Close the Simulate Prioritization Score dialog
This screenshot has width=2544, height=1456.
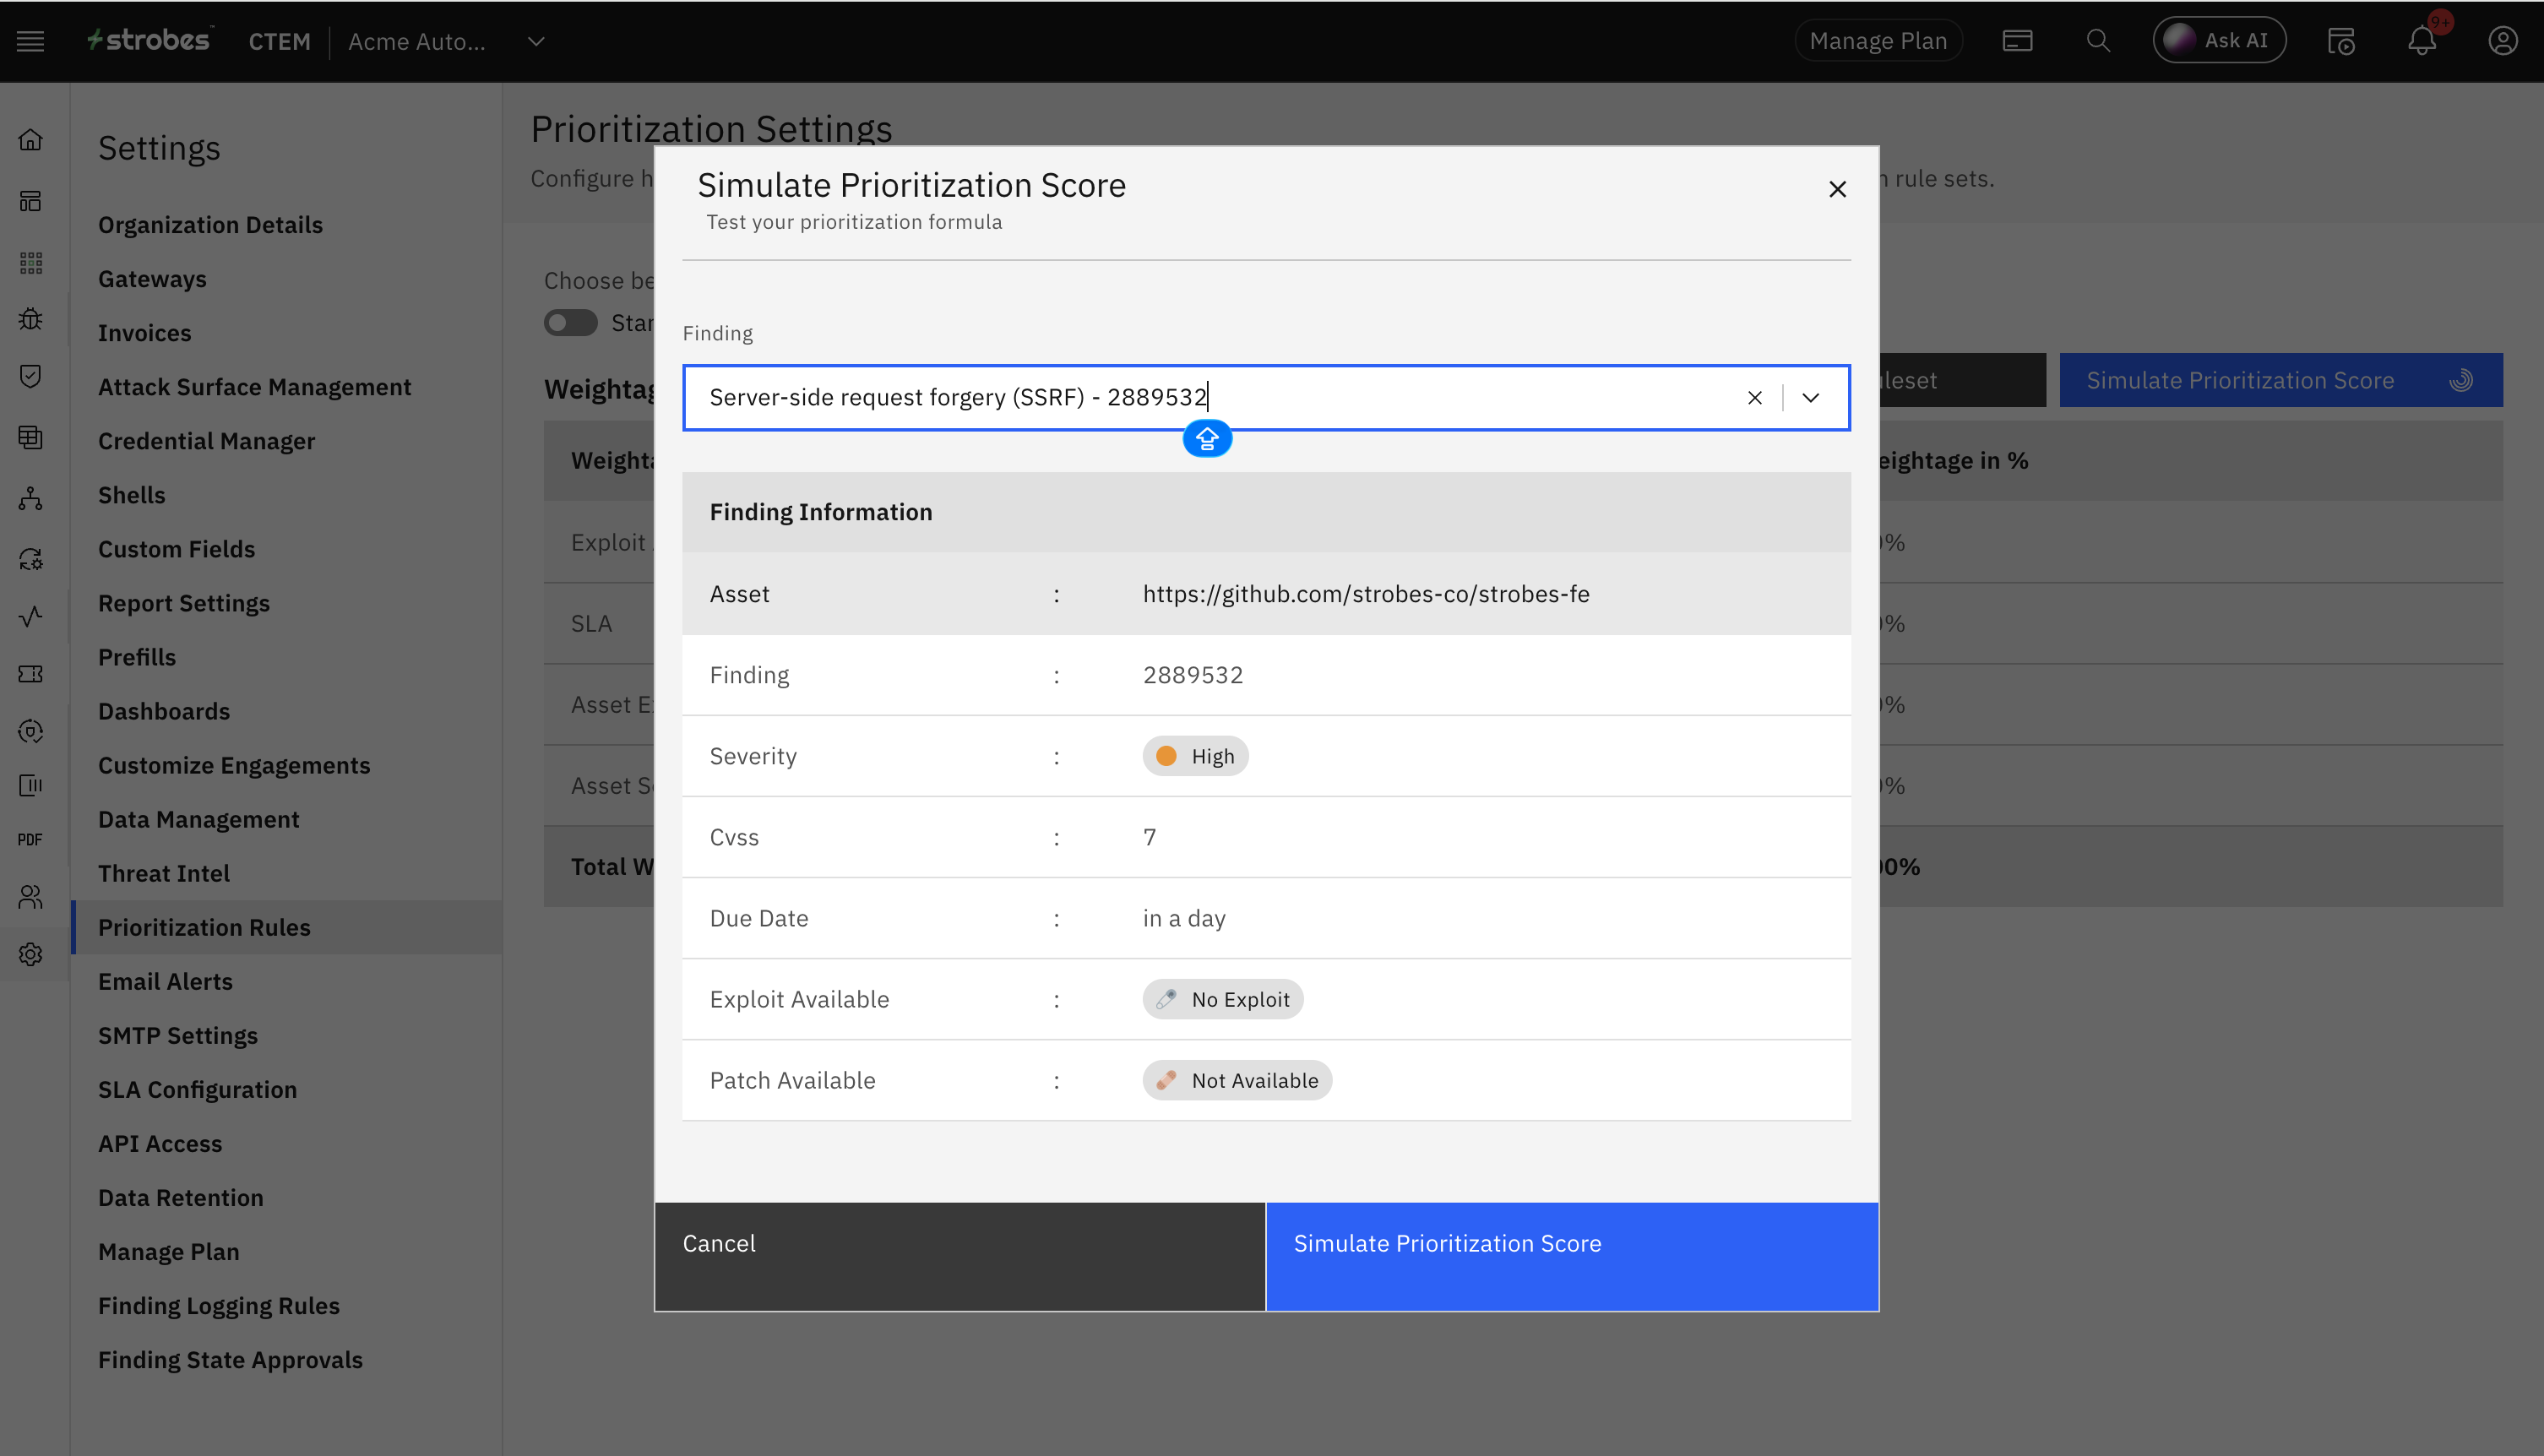click(1837, 189)
